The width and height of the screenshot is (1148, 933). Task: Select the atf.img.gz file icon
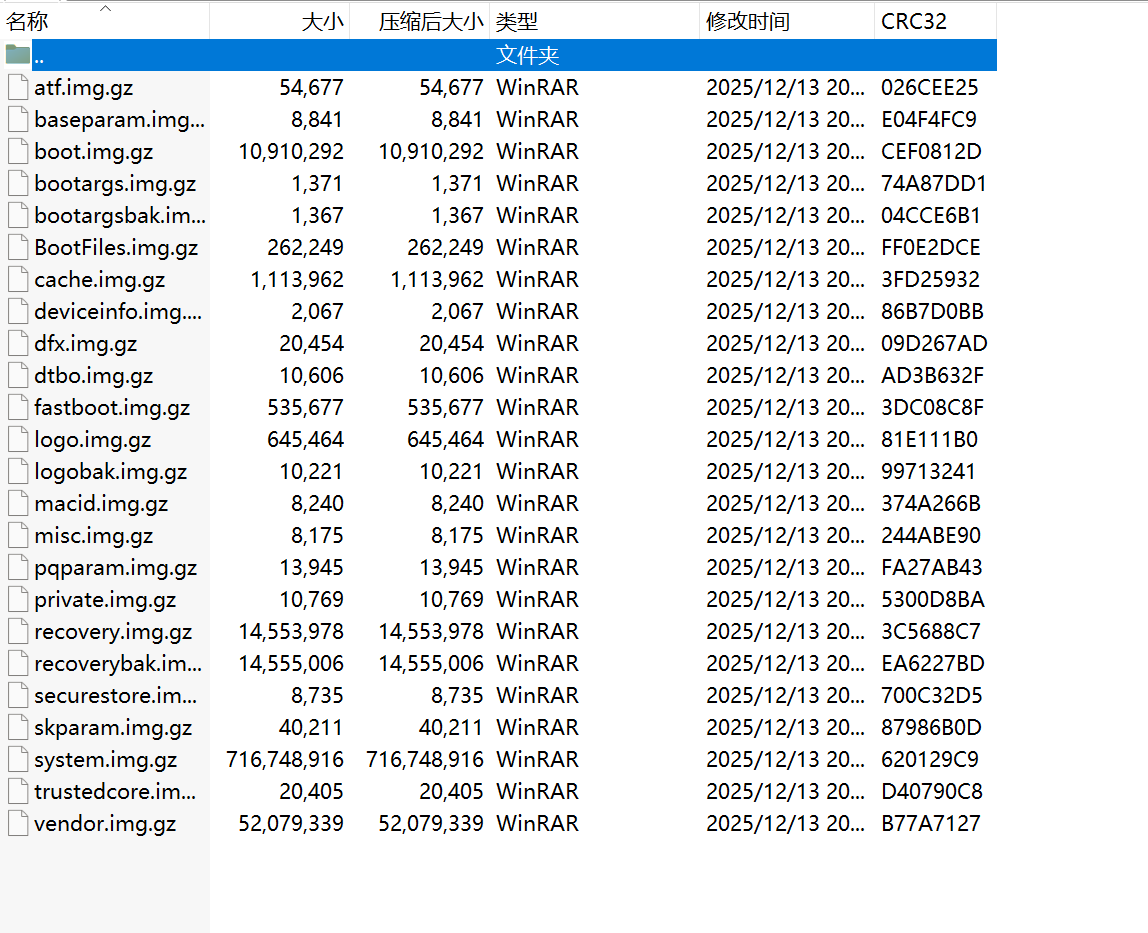coord(18,87)
